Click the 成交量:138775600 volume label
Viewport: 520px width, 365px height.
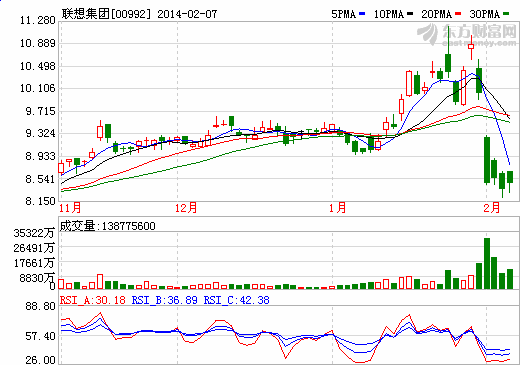107,226
